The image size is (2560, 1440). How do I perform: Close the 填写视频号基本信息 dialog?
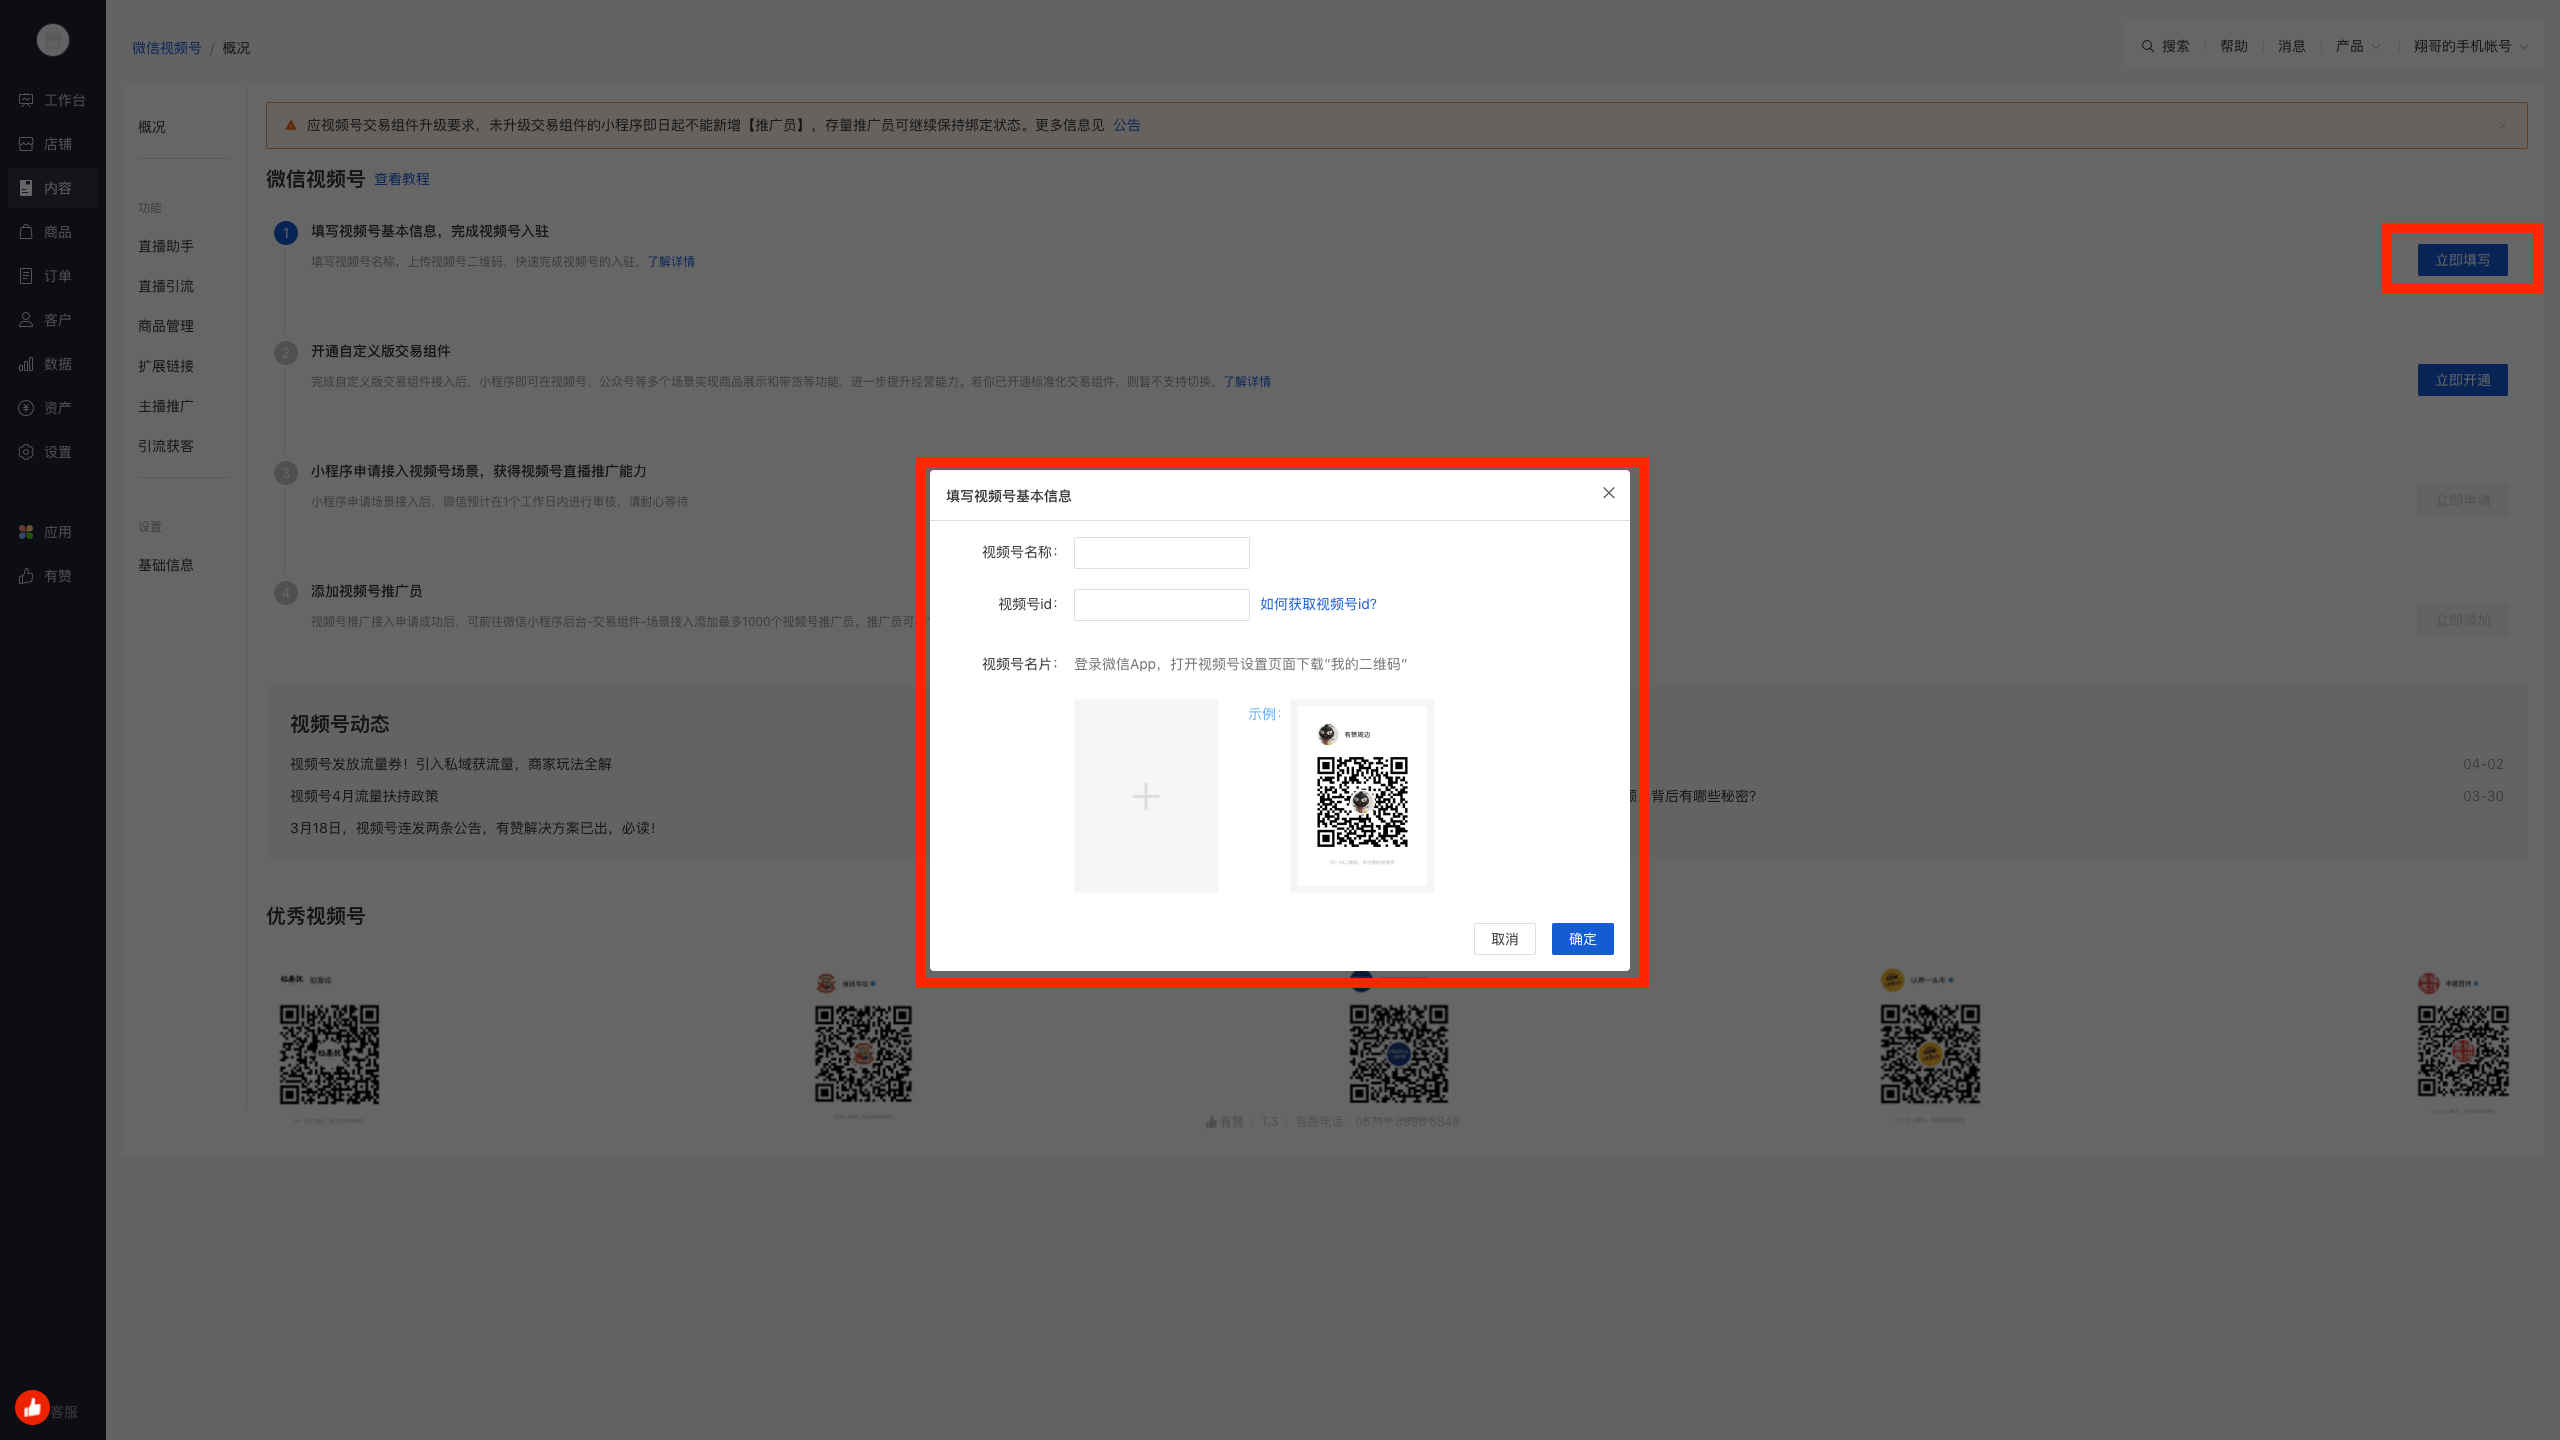[1609, 493]
